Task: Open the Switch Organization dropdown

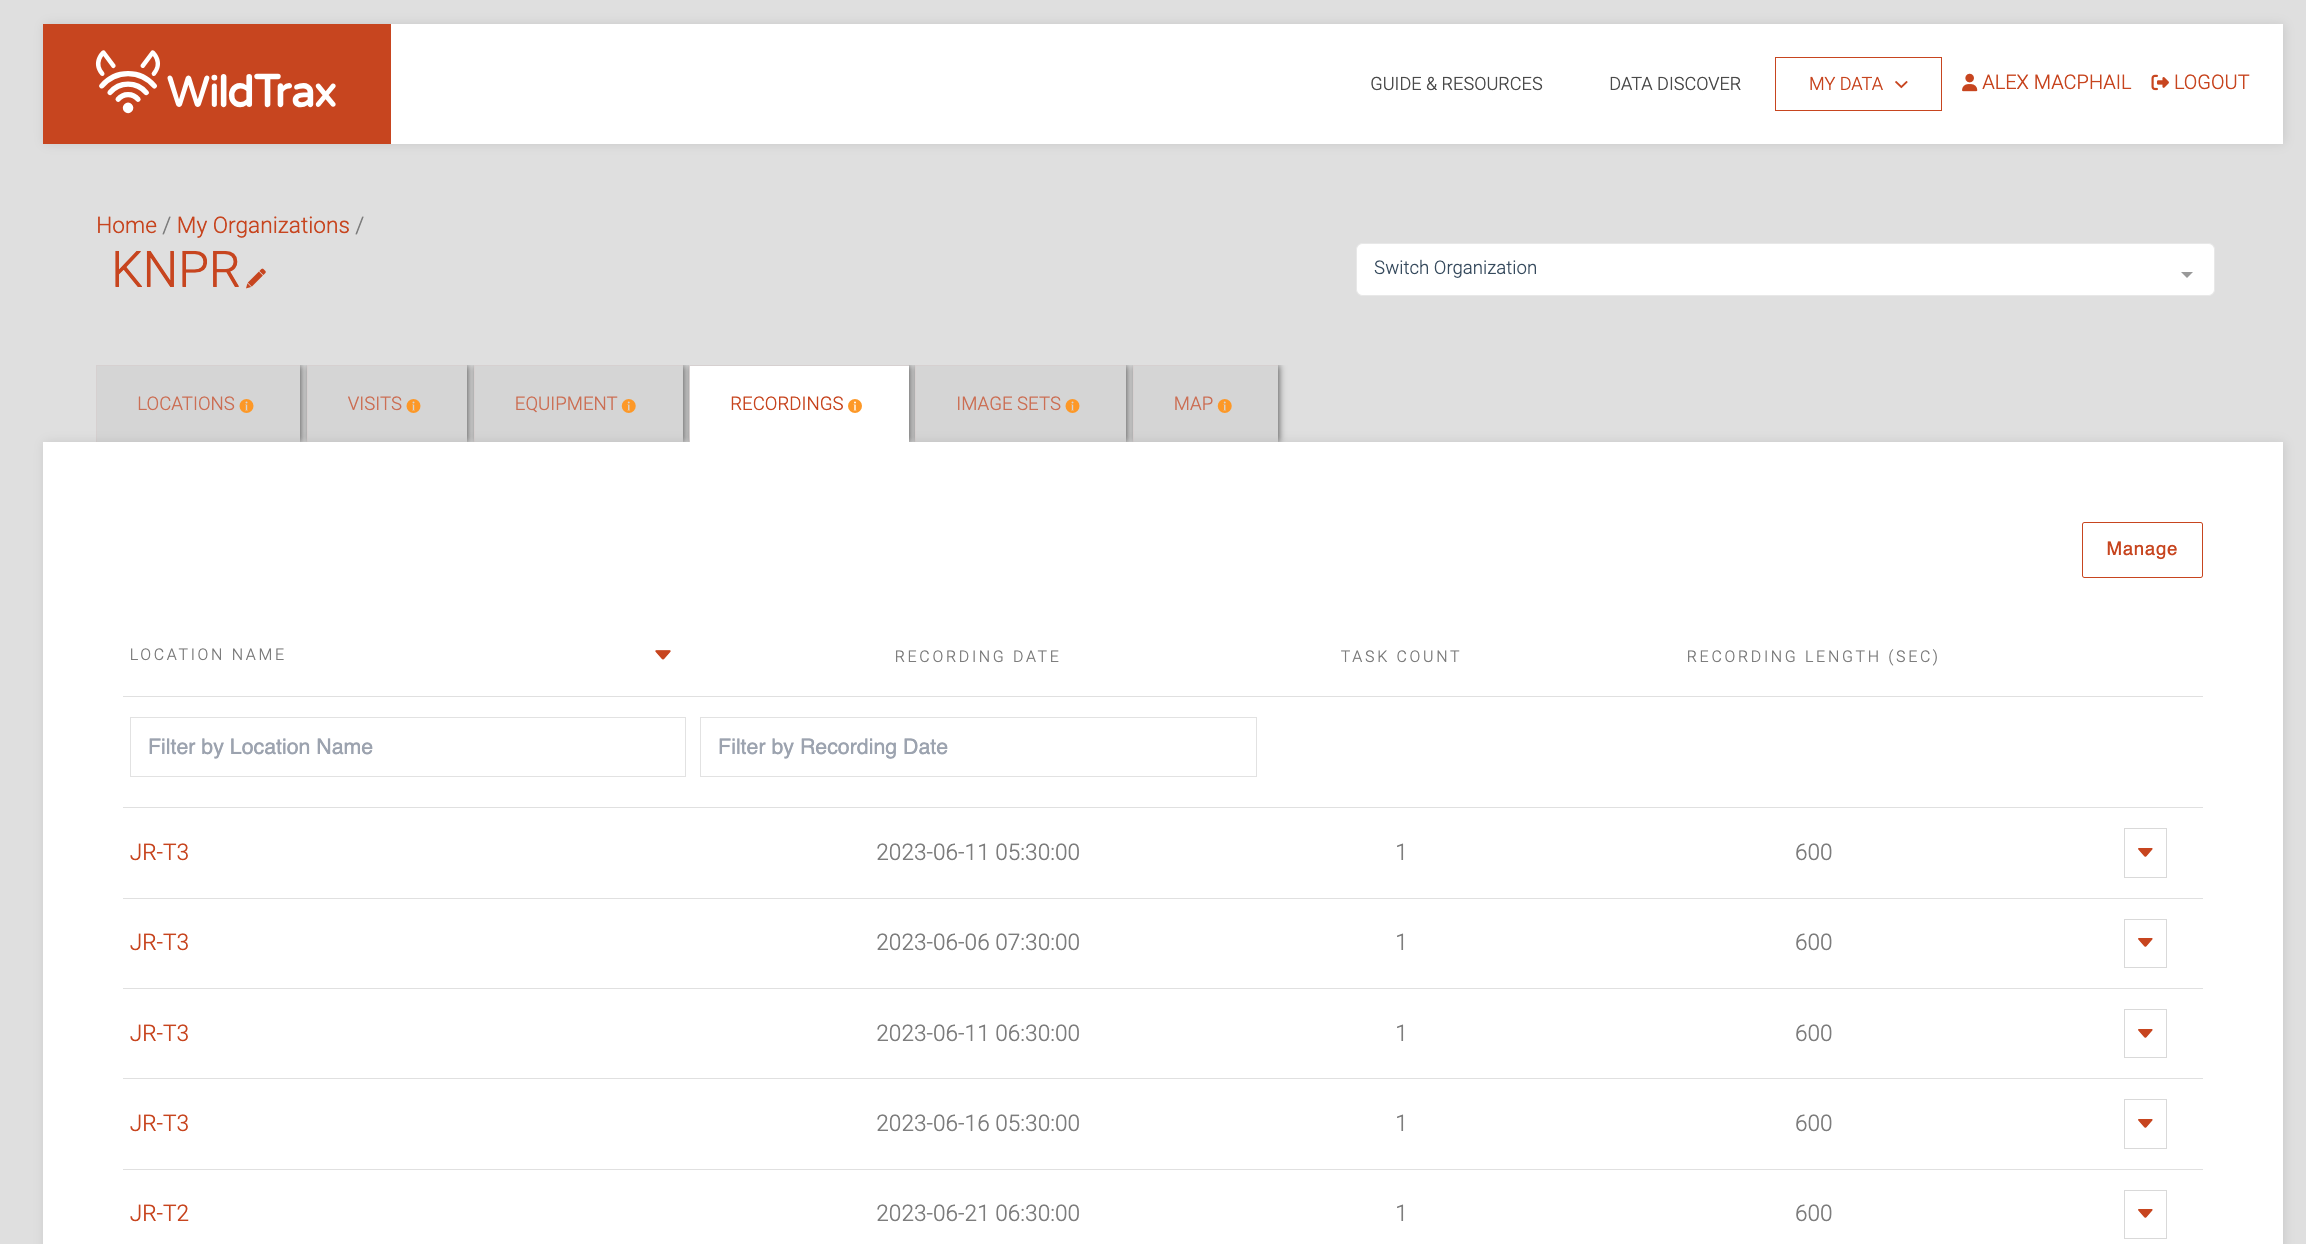Action: (x=1784, y=269)
